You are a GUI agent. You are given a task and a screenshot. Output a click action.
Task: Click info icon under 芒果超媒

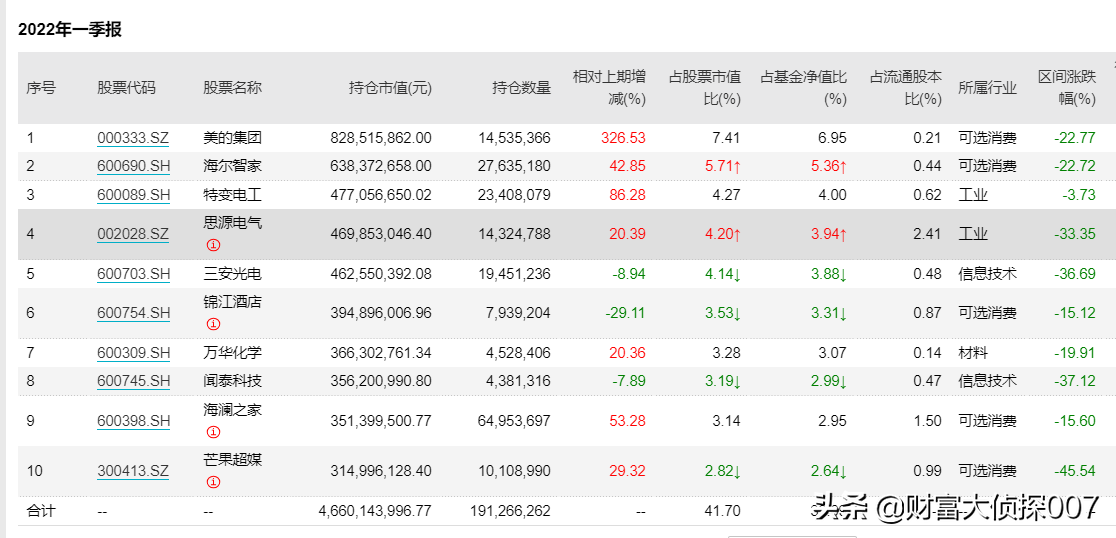click(x=213, y=482)
